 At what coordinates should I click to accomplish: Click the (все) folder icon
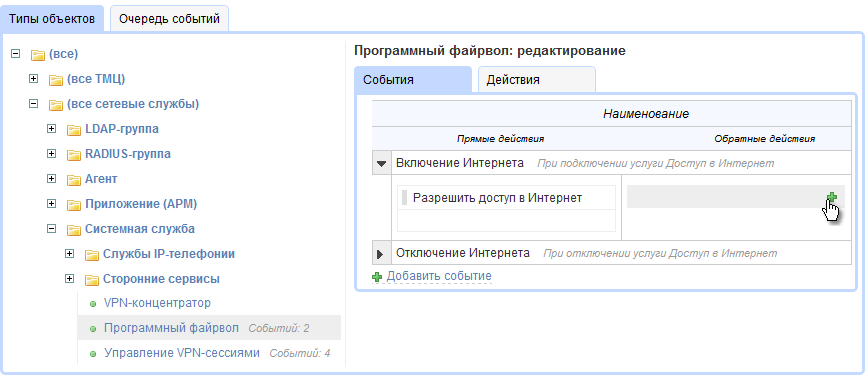pyautogui.click(x=38, y=55)
